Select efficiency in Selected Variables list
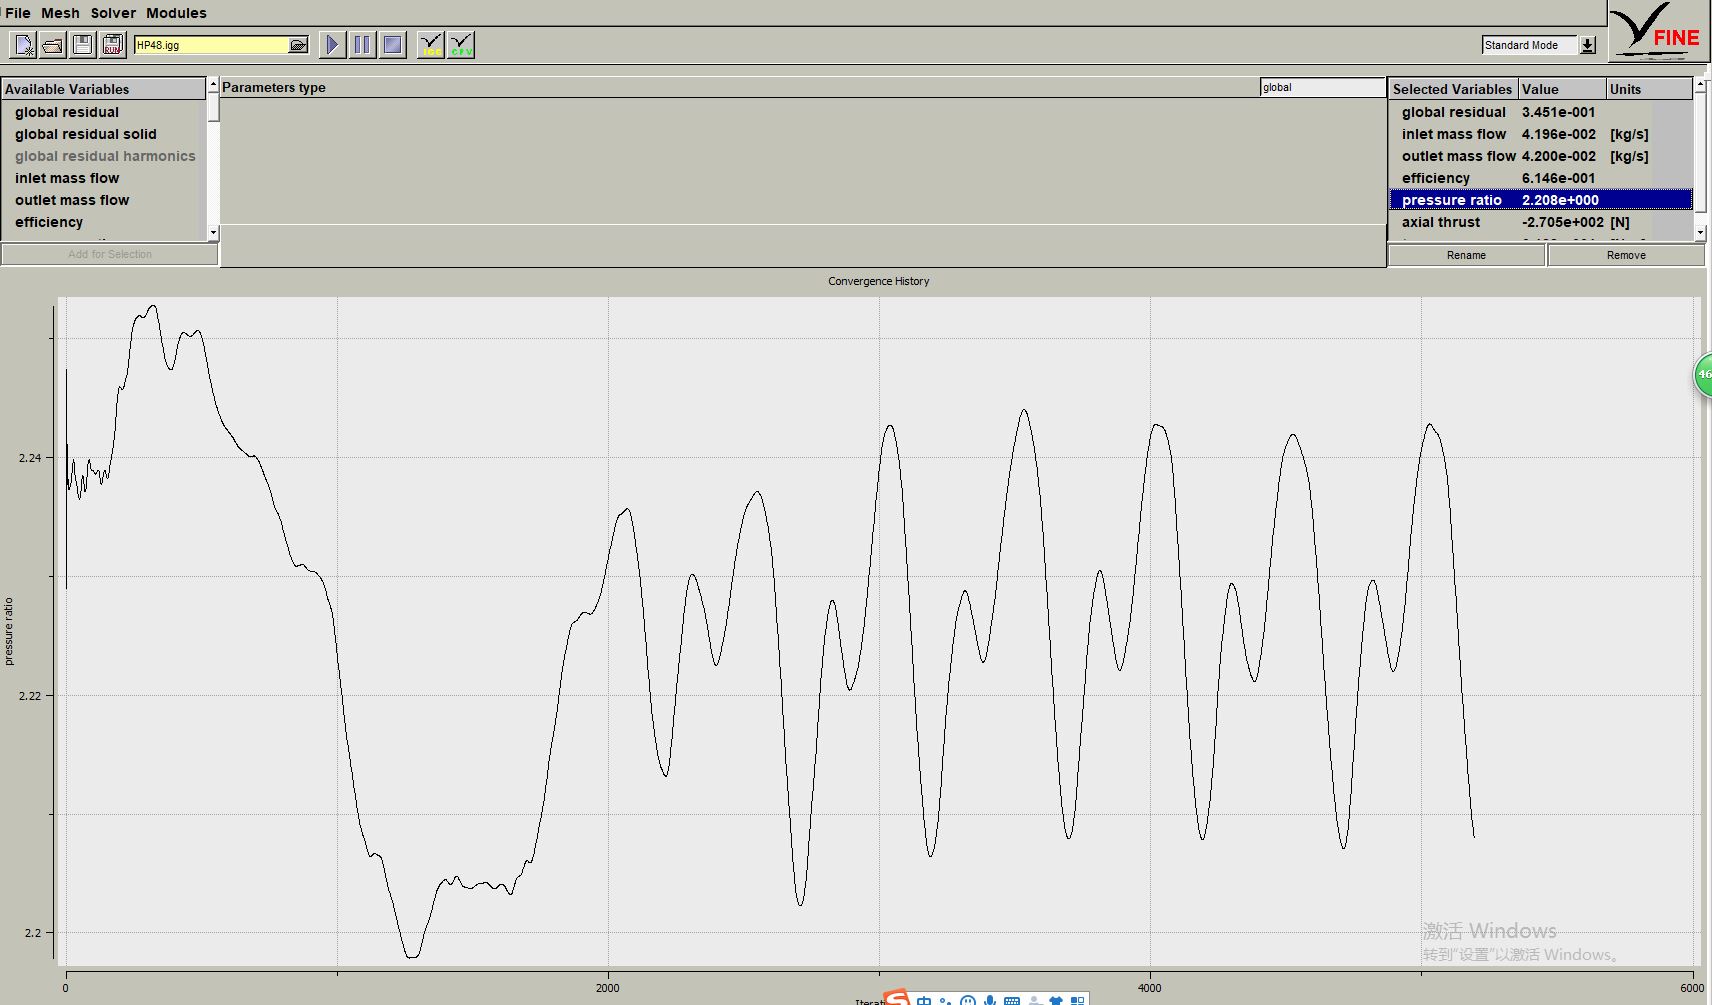Screen dimensions: 1712x1005 click(x=1435, y=178)
